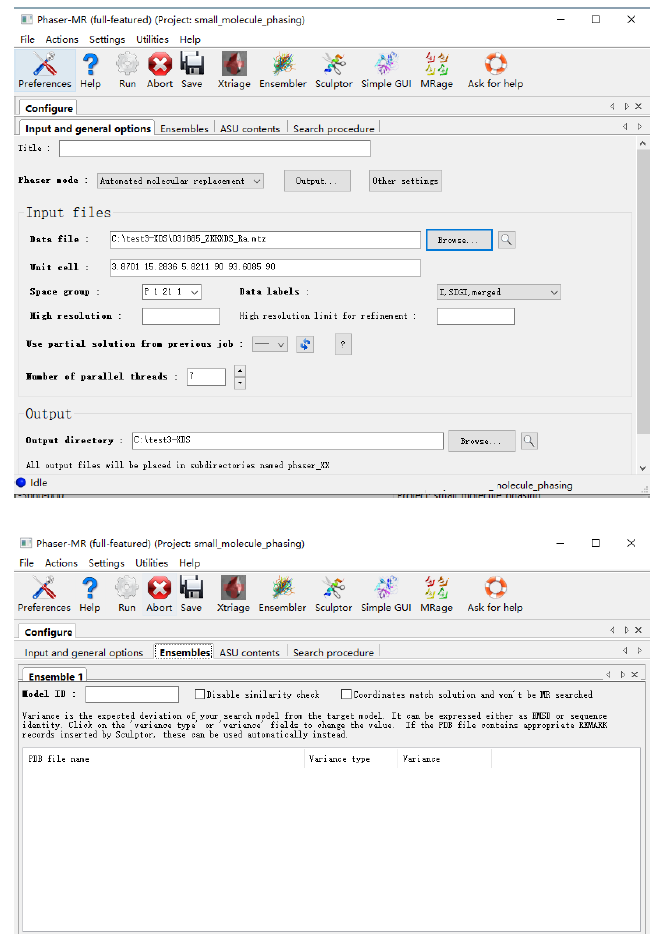Click the Save floppy icon in upper window
Viewport: 653px width, 934px height.
(x=192, y=70)
